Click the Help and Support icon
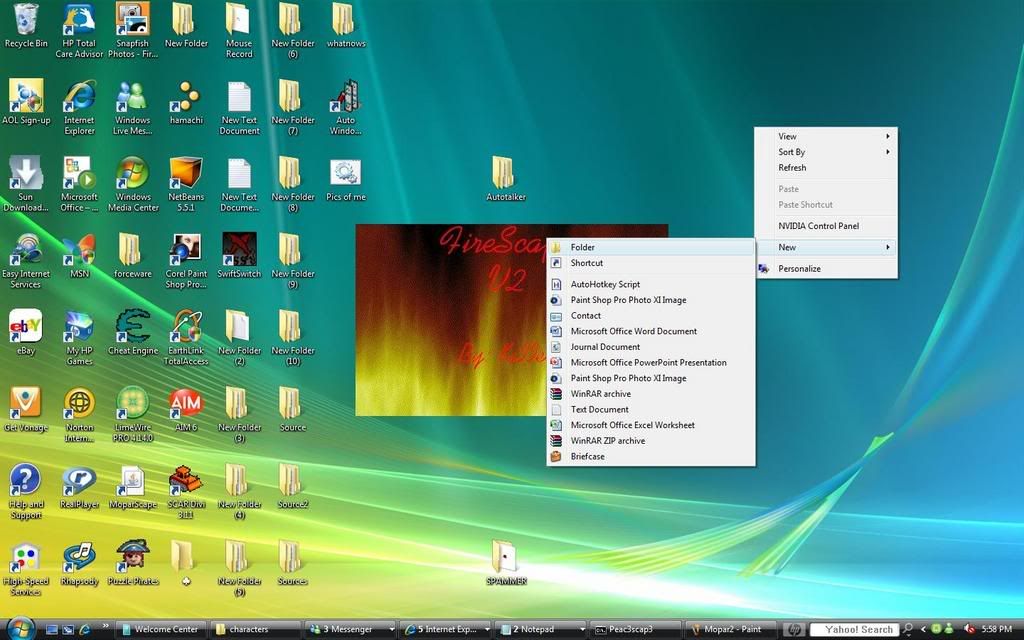Image resolution: width=1024 pixels, height=640 pixels. click(25, 491)
